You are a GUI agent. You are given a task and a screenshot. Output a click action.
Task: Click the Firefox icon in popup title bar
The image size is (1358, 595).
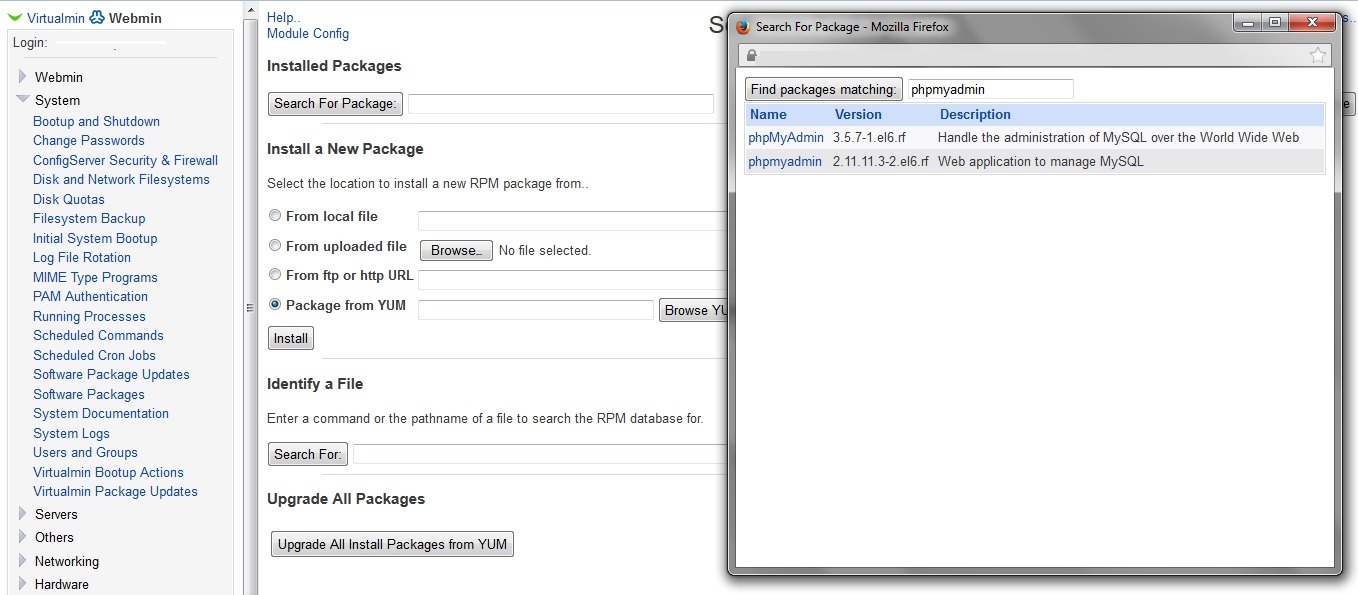coord(743,27)
